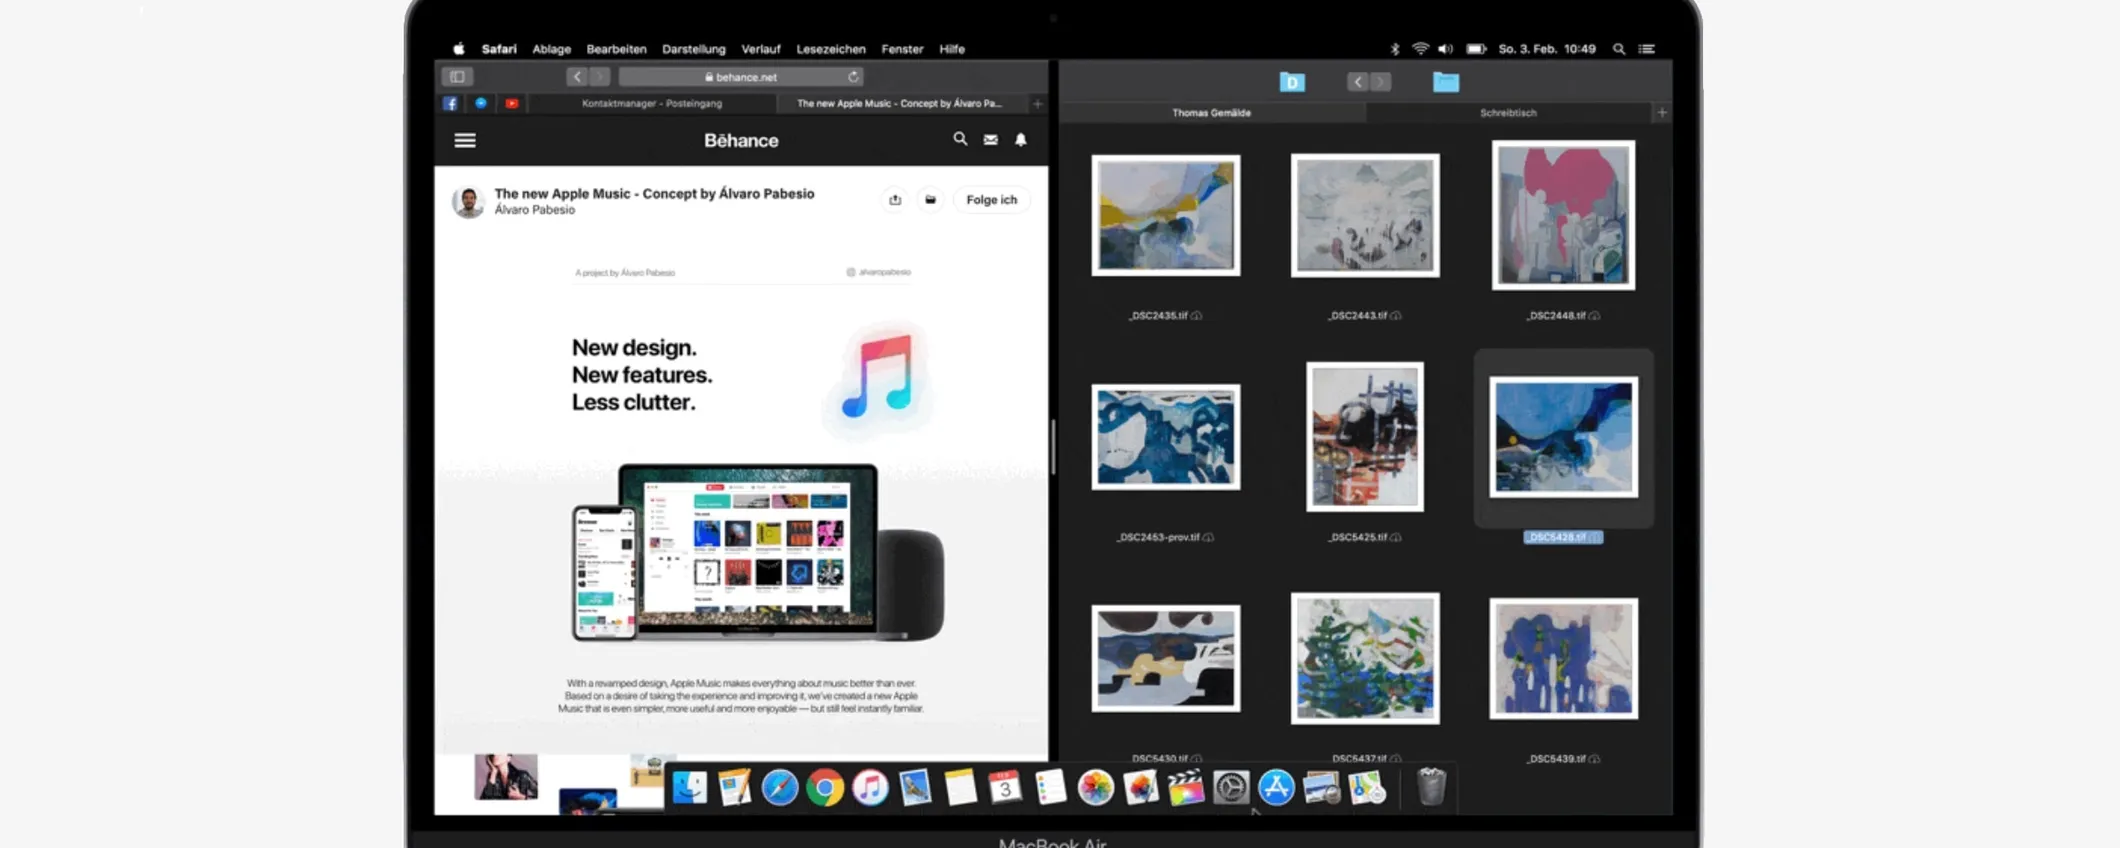2120x848 pixels.
Task: Open the alvaropabesio handle link
Action: tap(879, 272)
